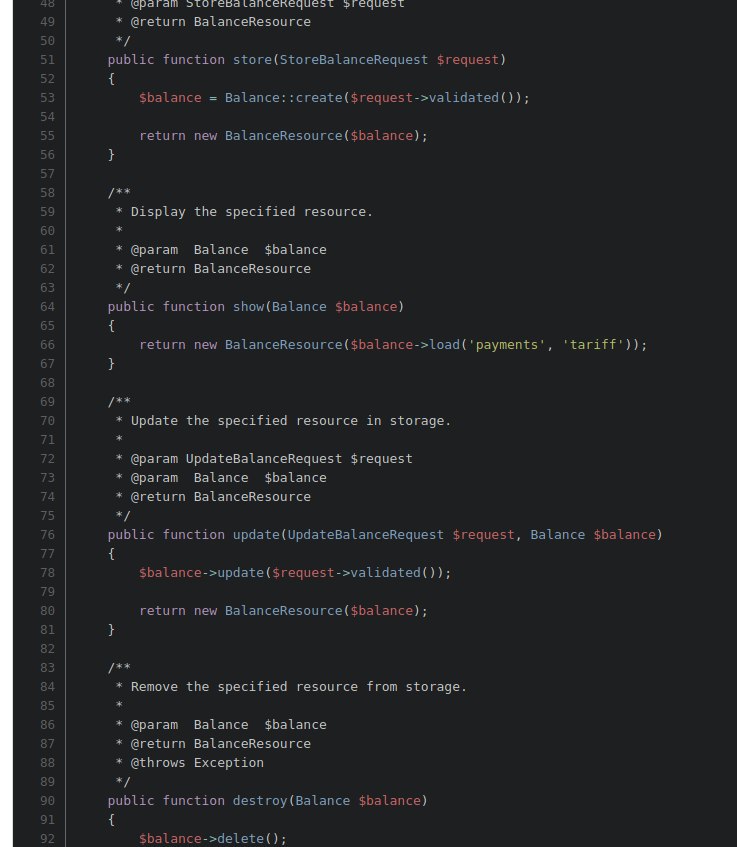Click line number 66 in the gutter
This screenshot has width=737, height=847.
tap(48, 345)
